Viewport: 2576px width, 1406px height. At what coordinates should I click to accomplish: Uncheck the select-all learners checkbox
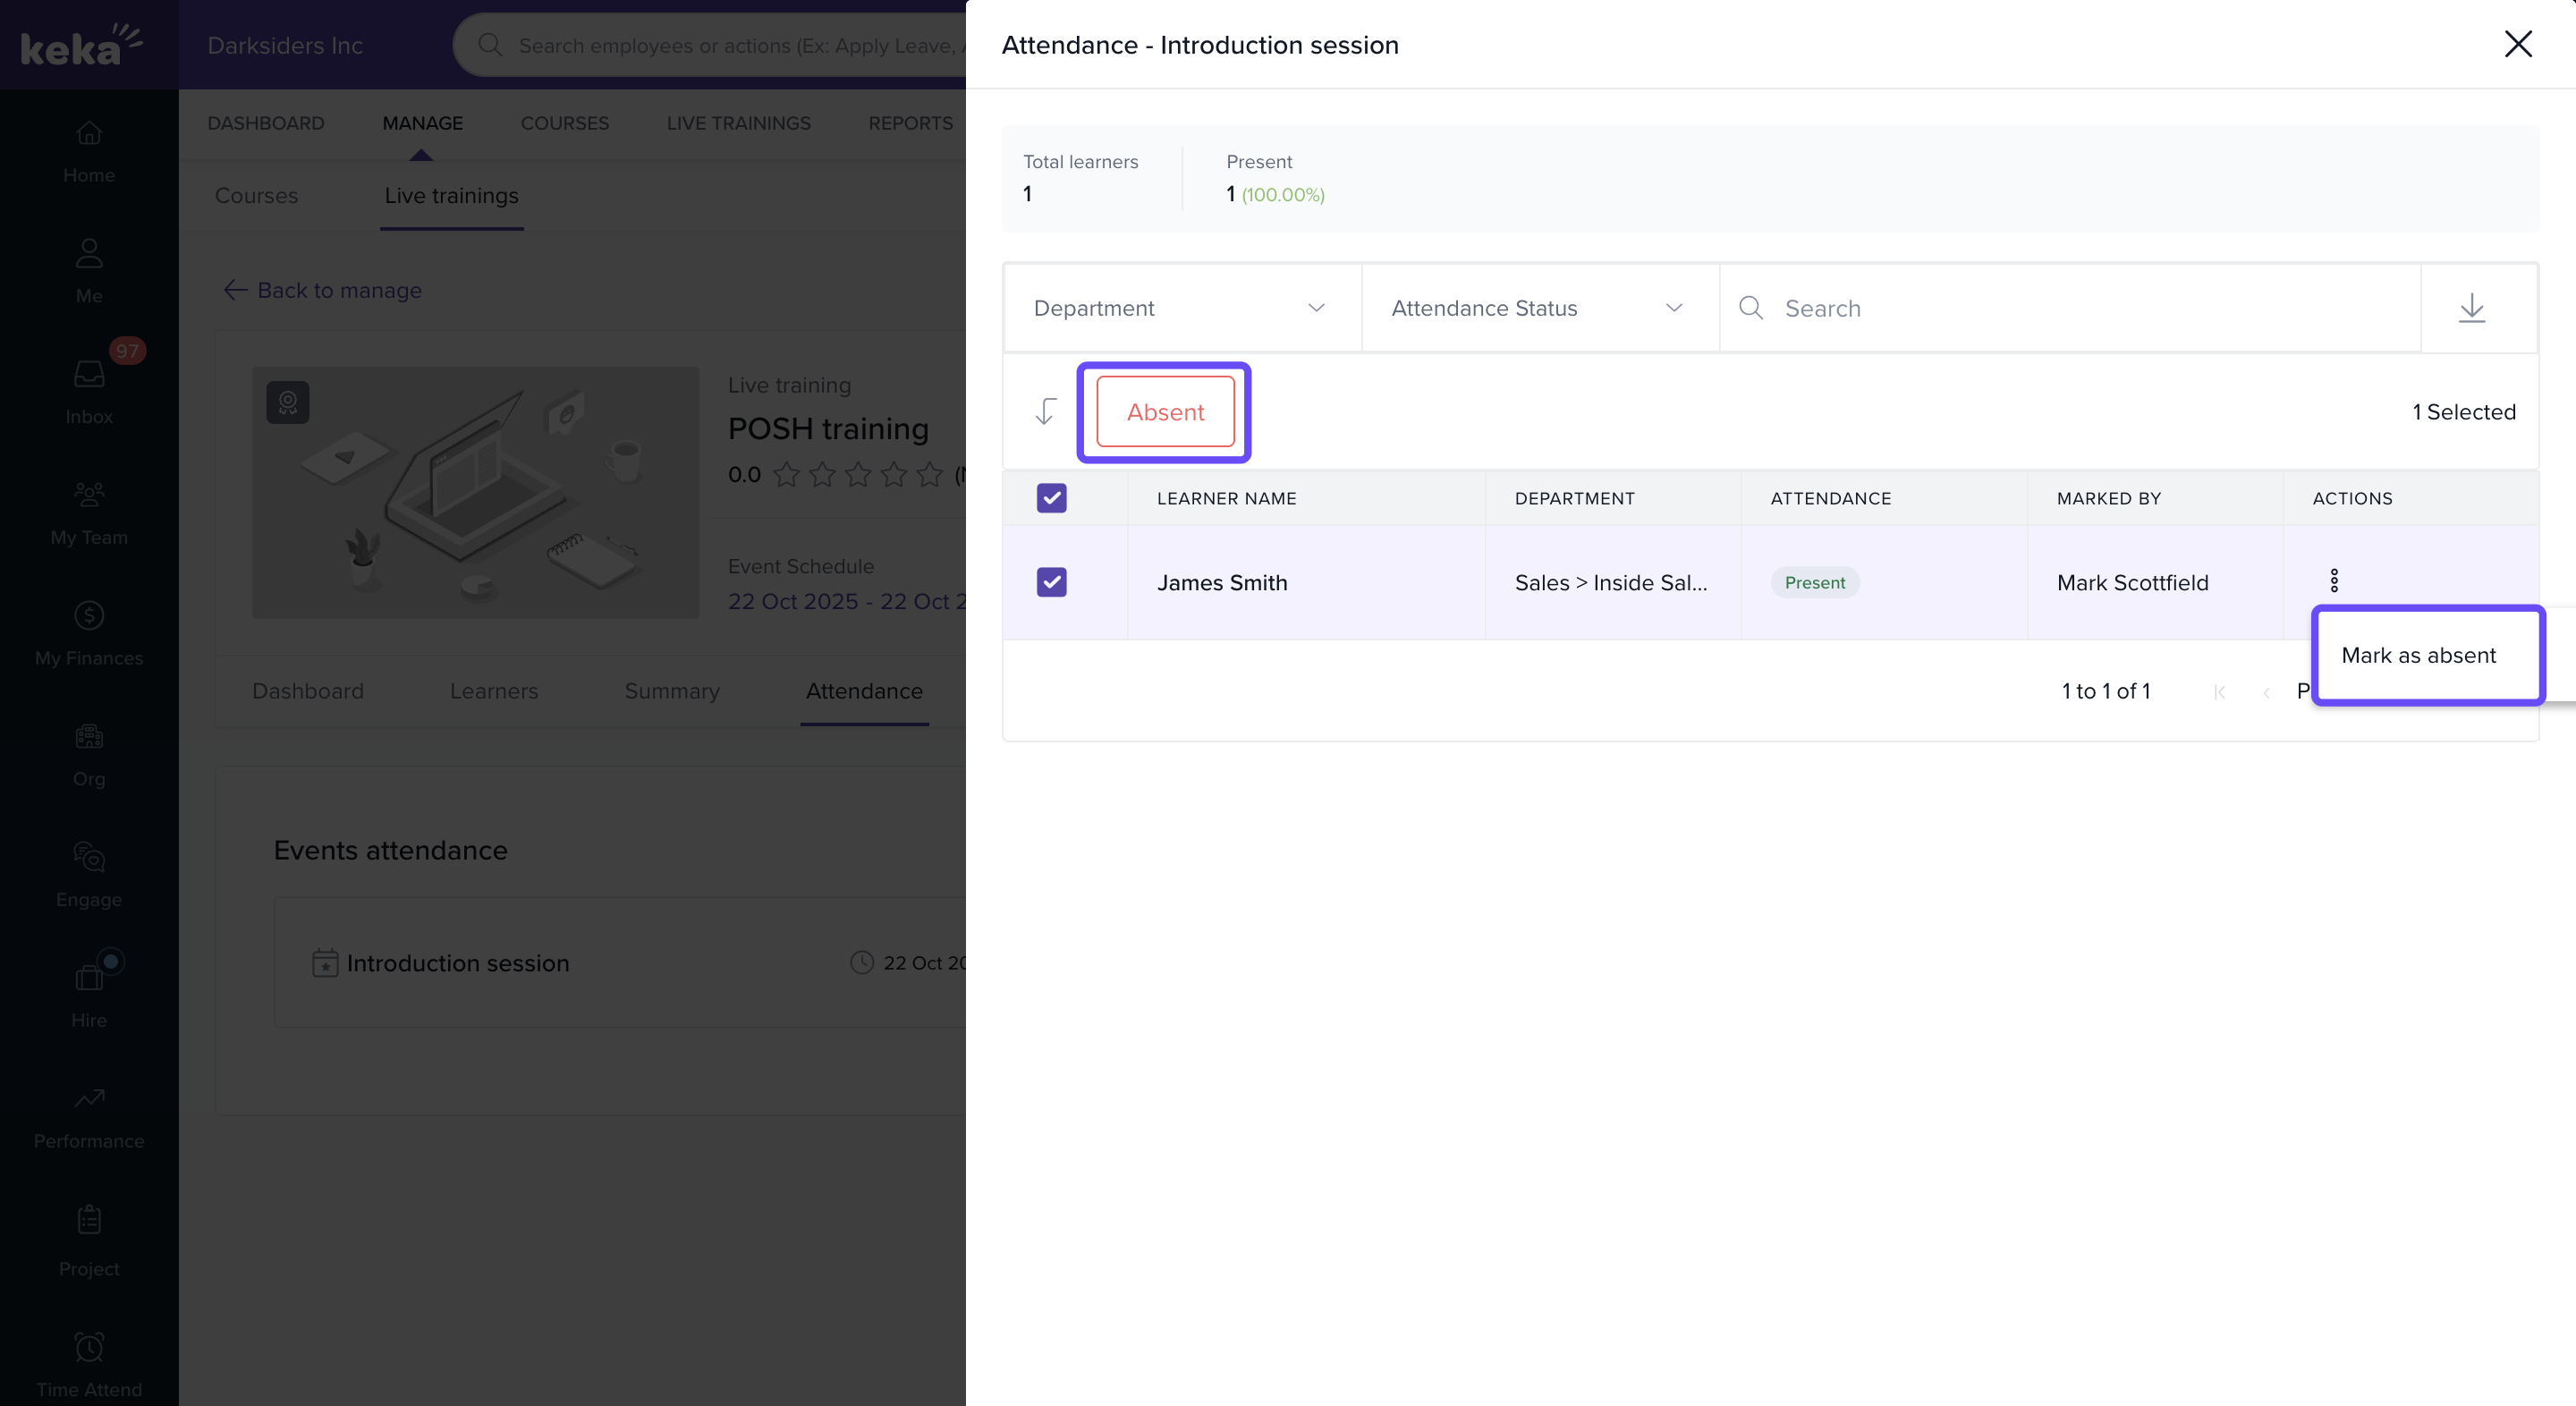[1051, 498]
